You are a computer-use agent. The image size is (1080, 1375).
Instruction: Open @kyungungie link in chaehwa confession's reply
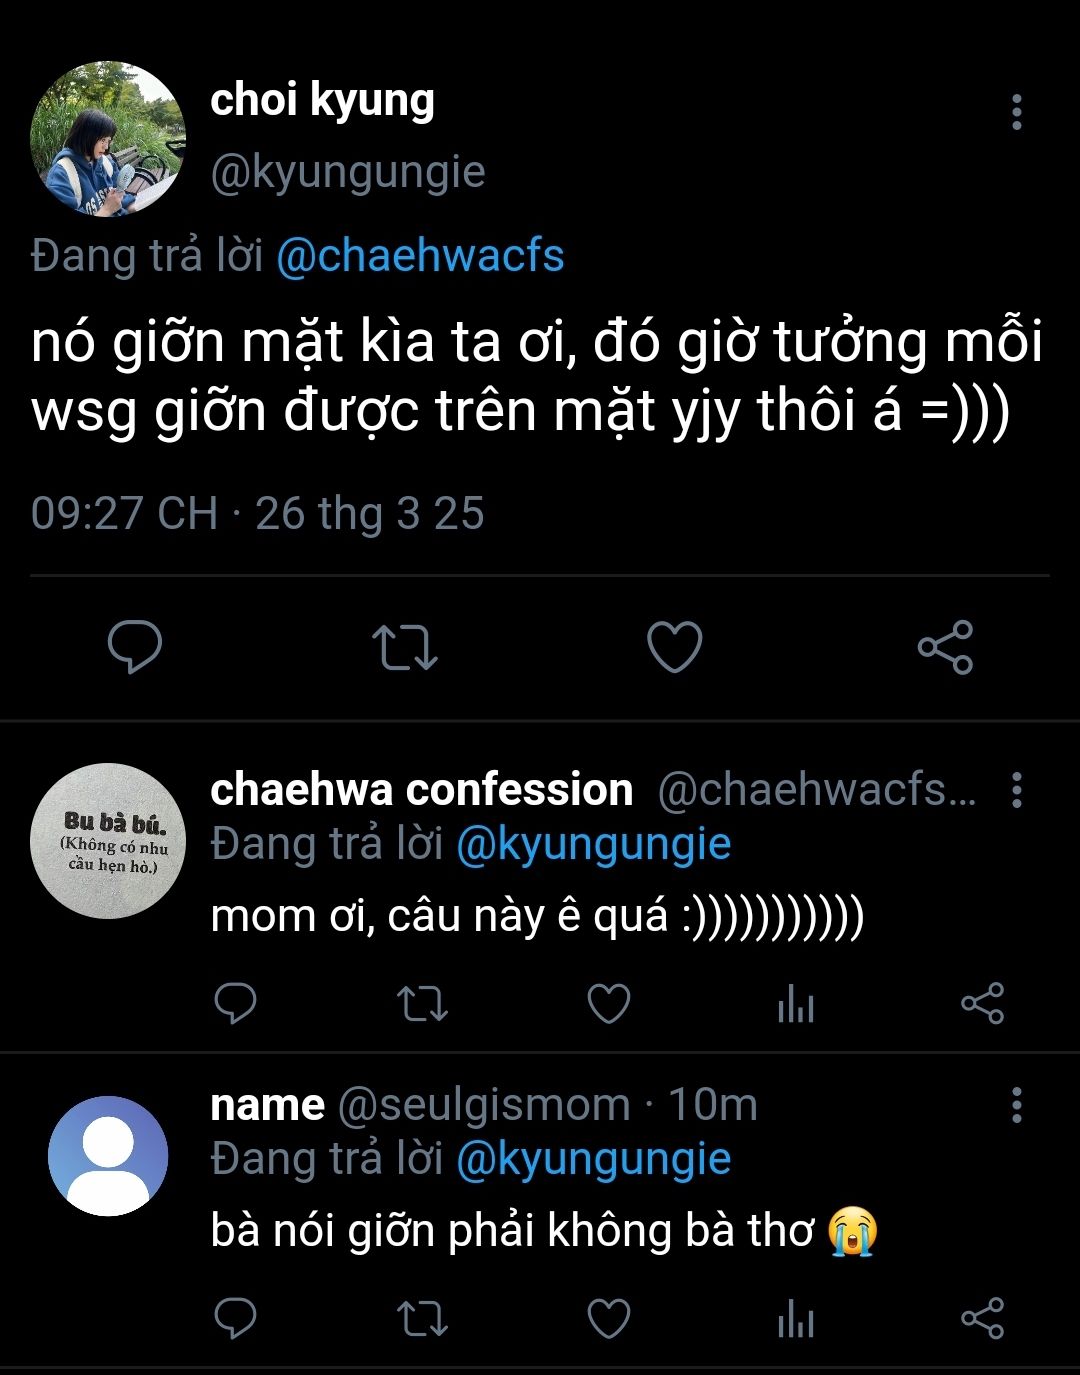(x=594, y=844)
